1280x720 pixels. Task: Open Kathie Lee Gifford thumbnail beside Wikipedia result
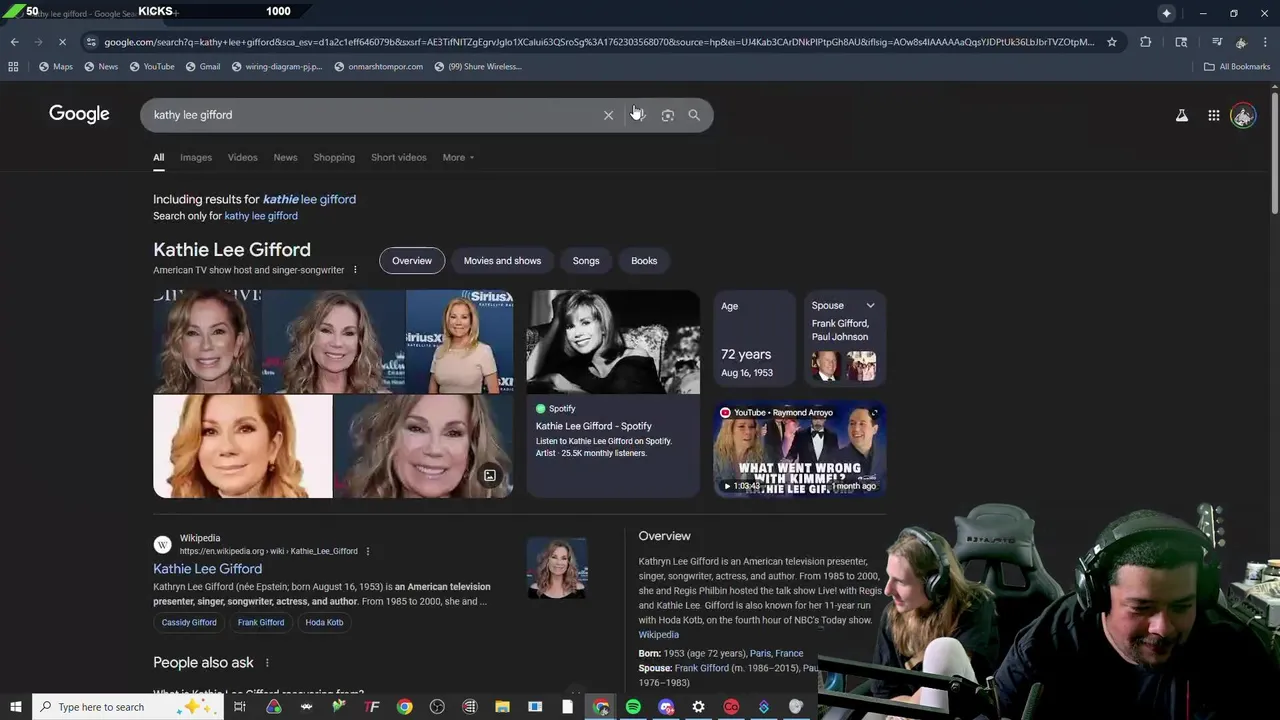coord(557,568)
